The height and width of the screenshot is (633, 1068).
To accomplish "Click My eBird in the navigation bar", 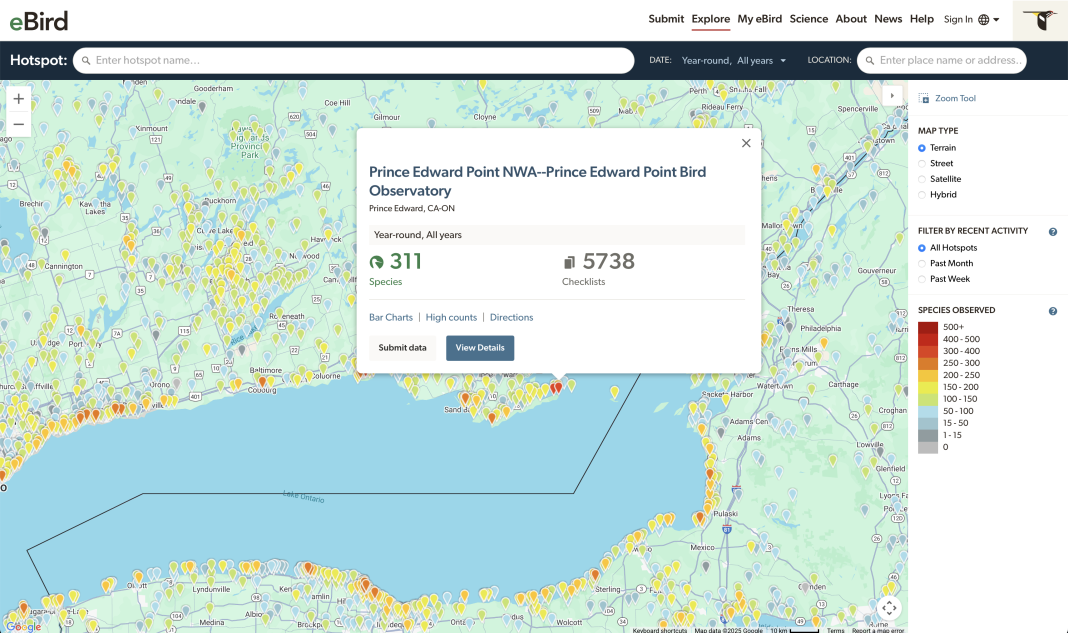I will pos(760,19).
